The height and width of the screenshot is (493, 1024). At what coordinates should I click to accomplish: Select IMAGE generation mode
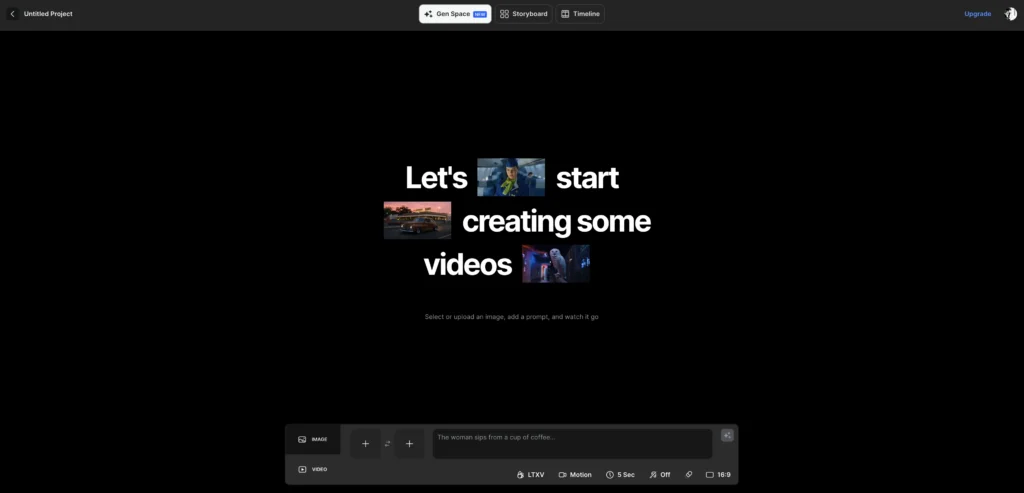click(x=312, y=439)
